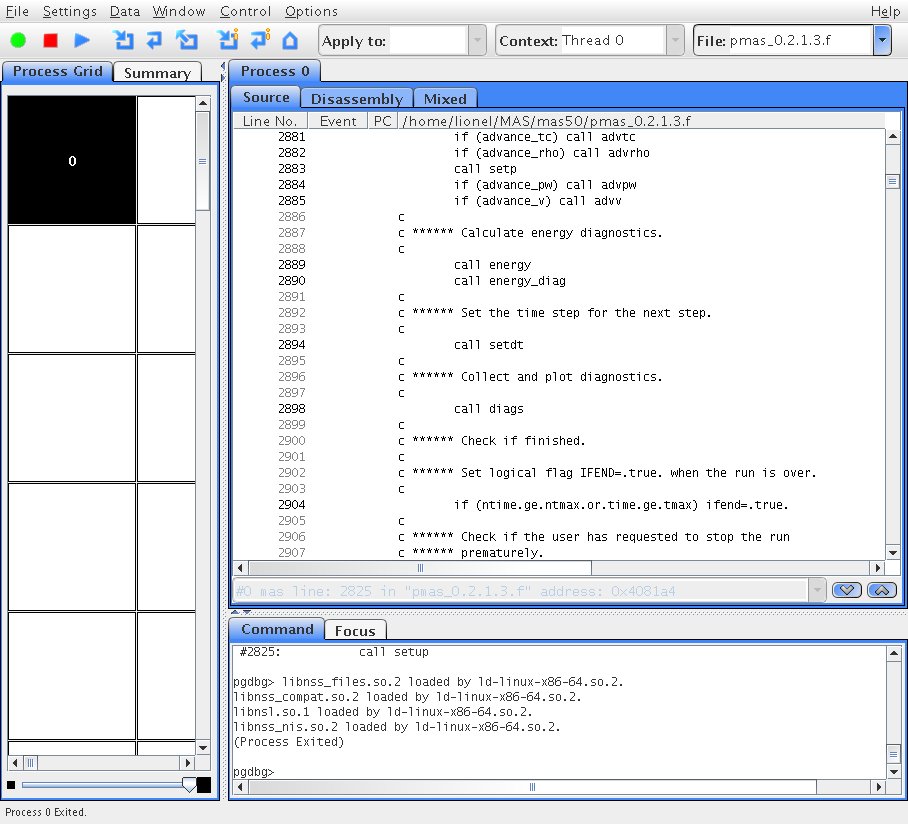Click the Home location icon
The width and height of the screenshot is (908, 824).
click(x=290, y=41)
